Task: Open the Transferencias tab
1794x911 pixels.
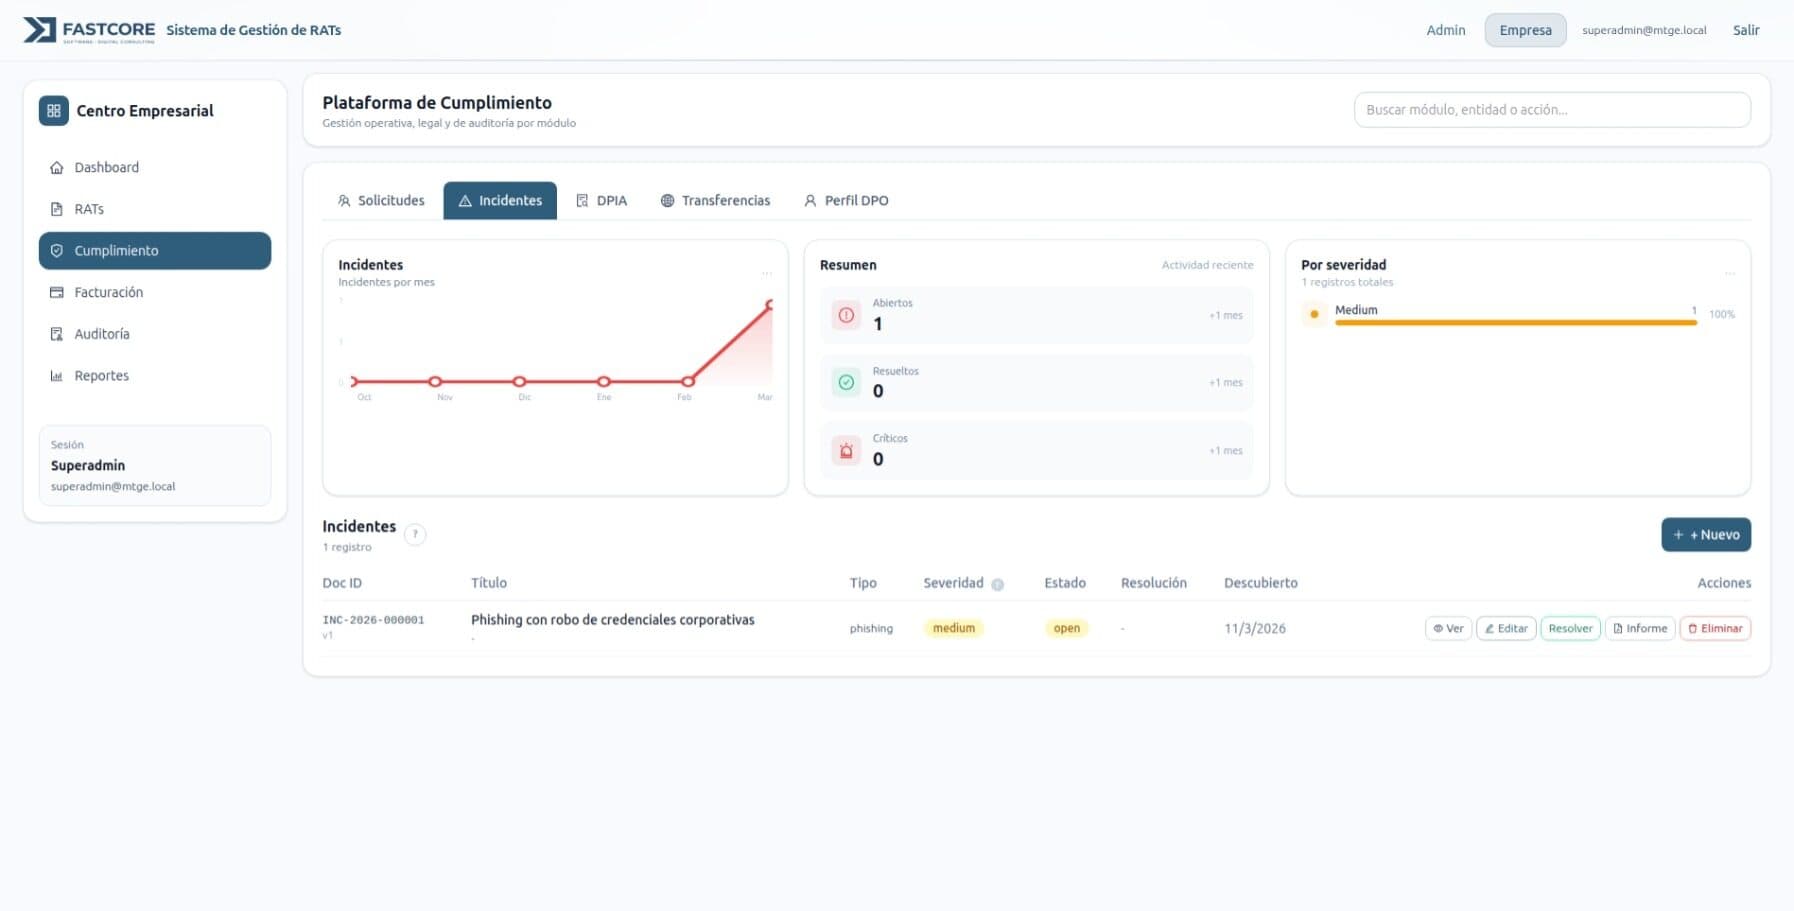Action: click(715, 201)
